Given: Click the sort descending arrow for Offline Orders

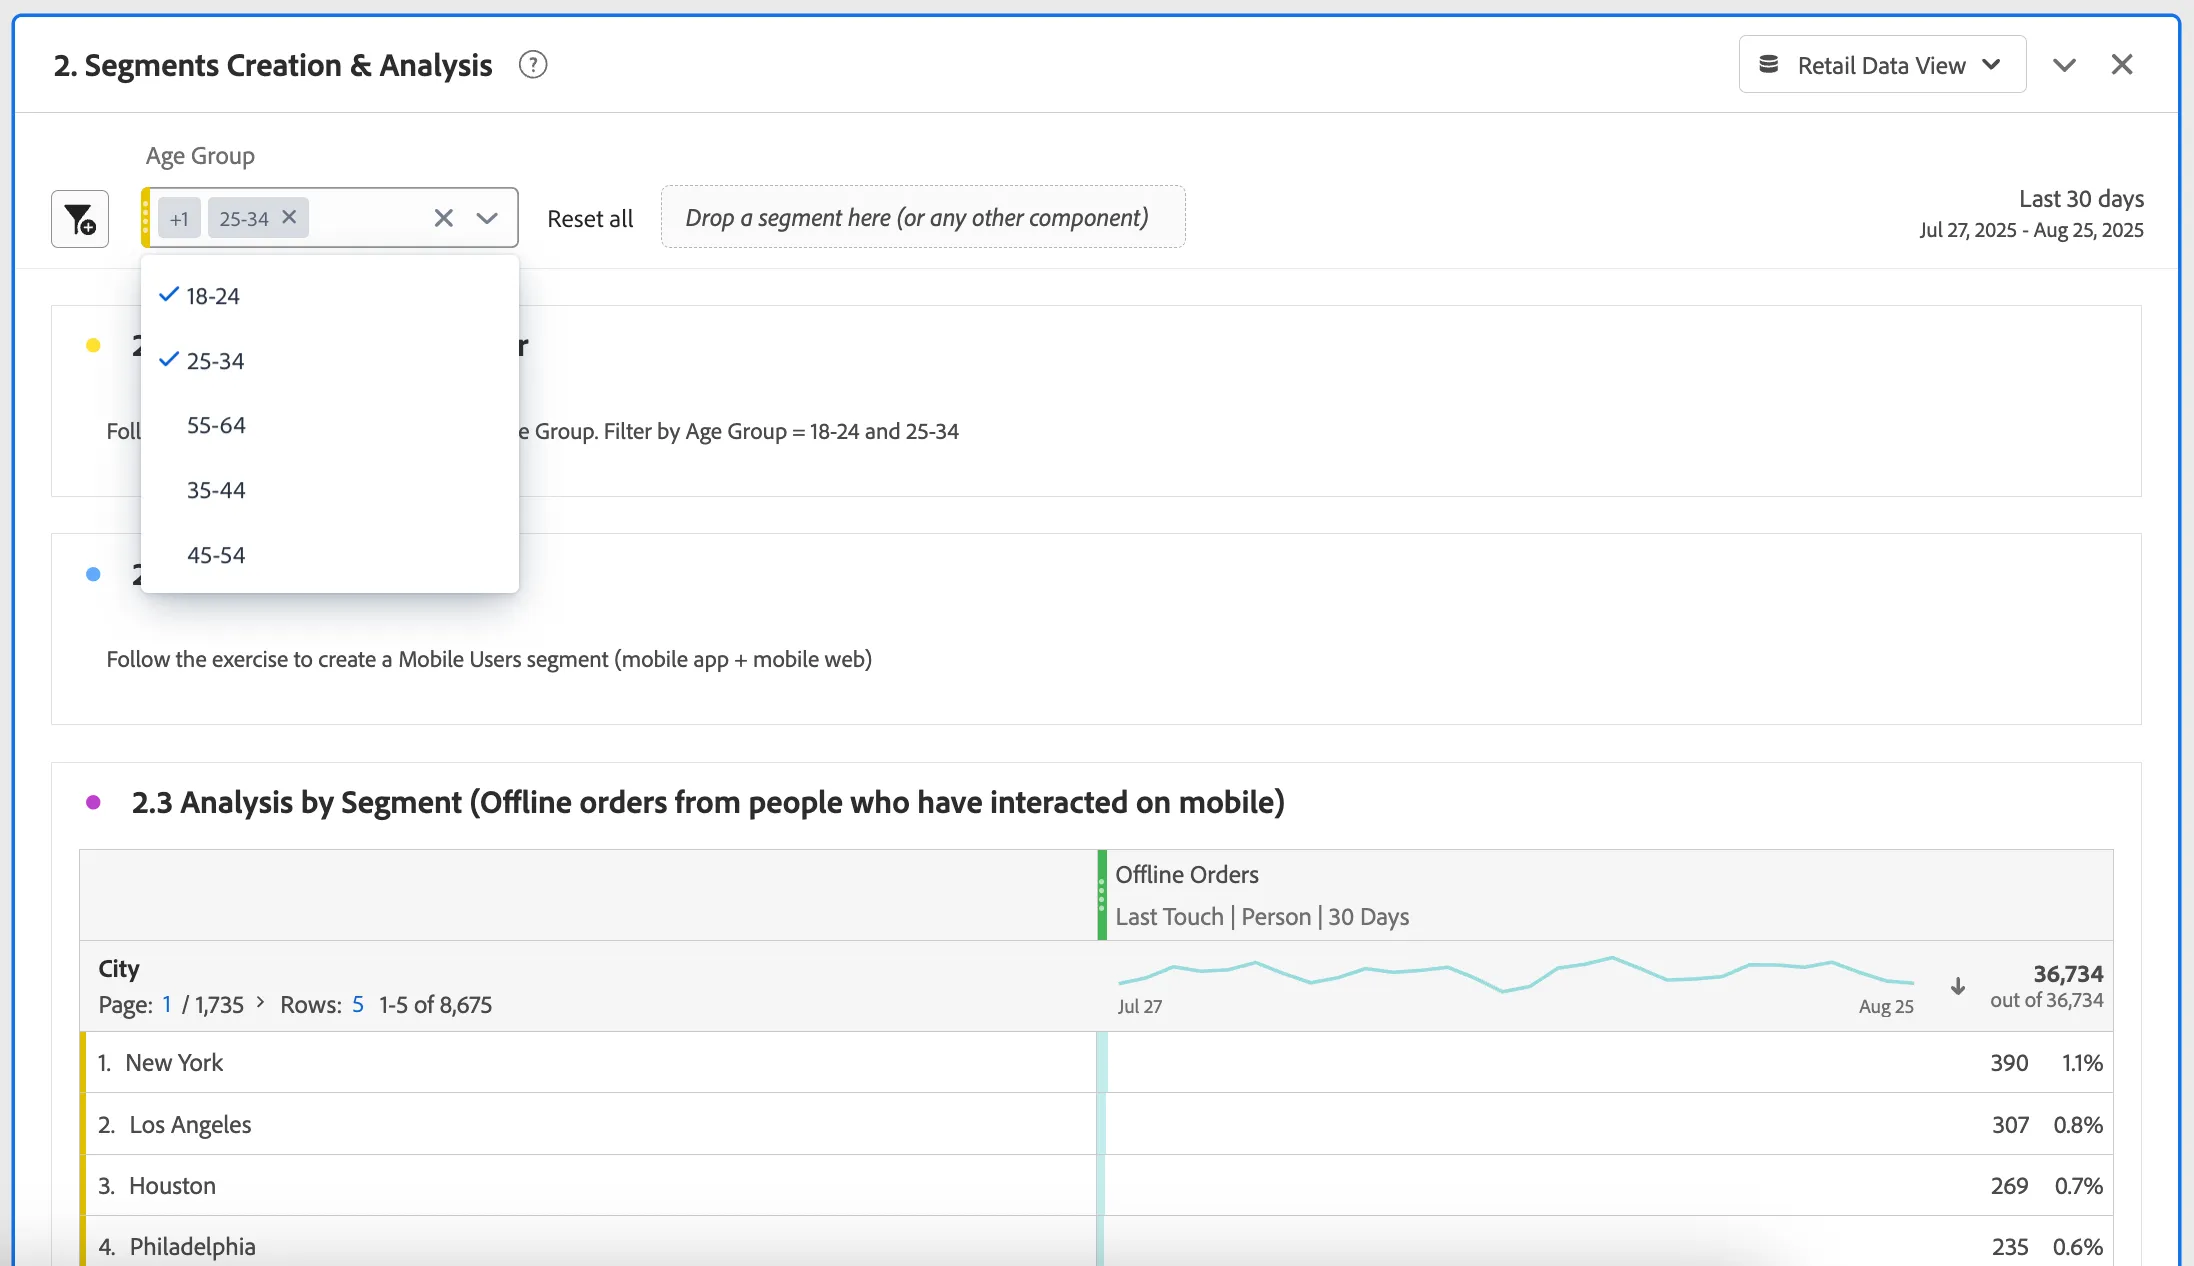Looking at the screenshot, I should click(x=1958, y=986).
